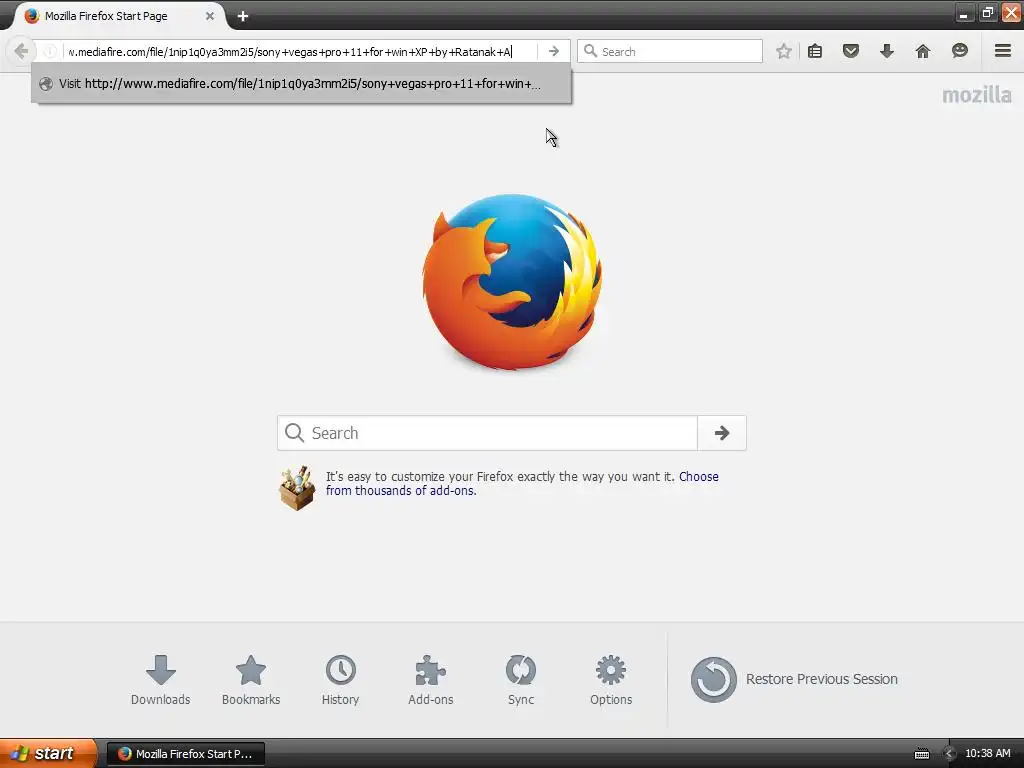
Task: Show your bookmarks list icon
Action: 815,51
